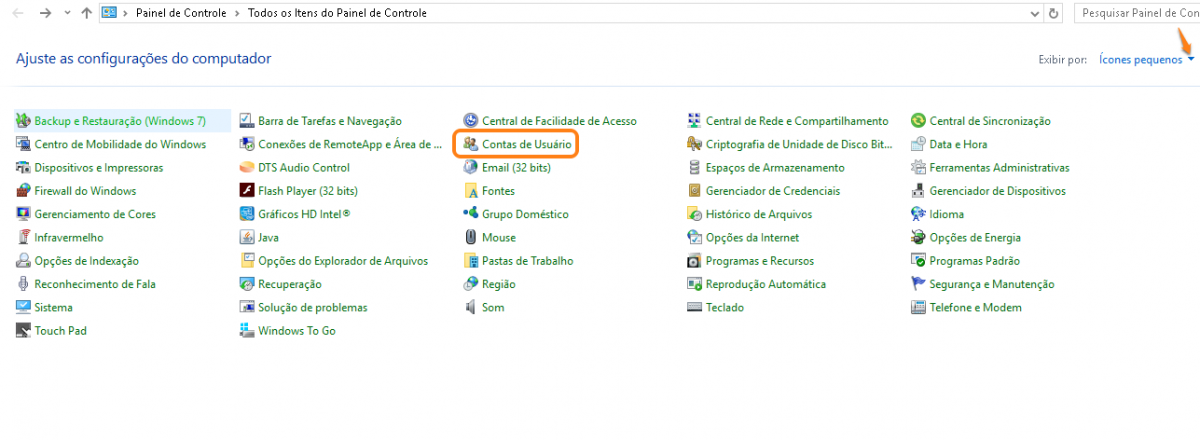Image resolution: width=1200 pixels, height=440 pixels.
Task: Click the Touch Pad icon
Action: (24, 331)
